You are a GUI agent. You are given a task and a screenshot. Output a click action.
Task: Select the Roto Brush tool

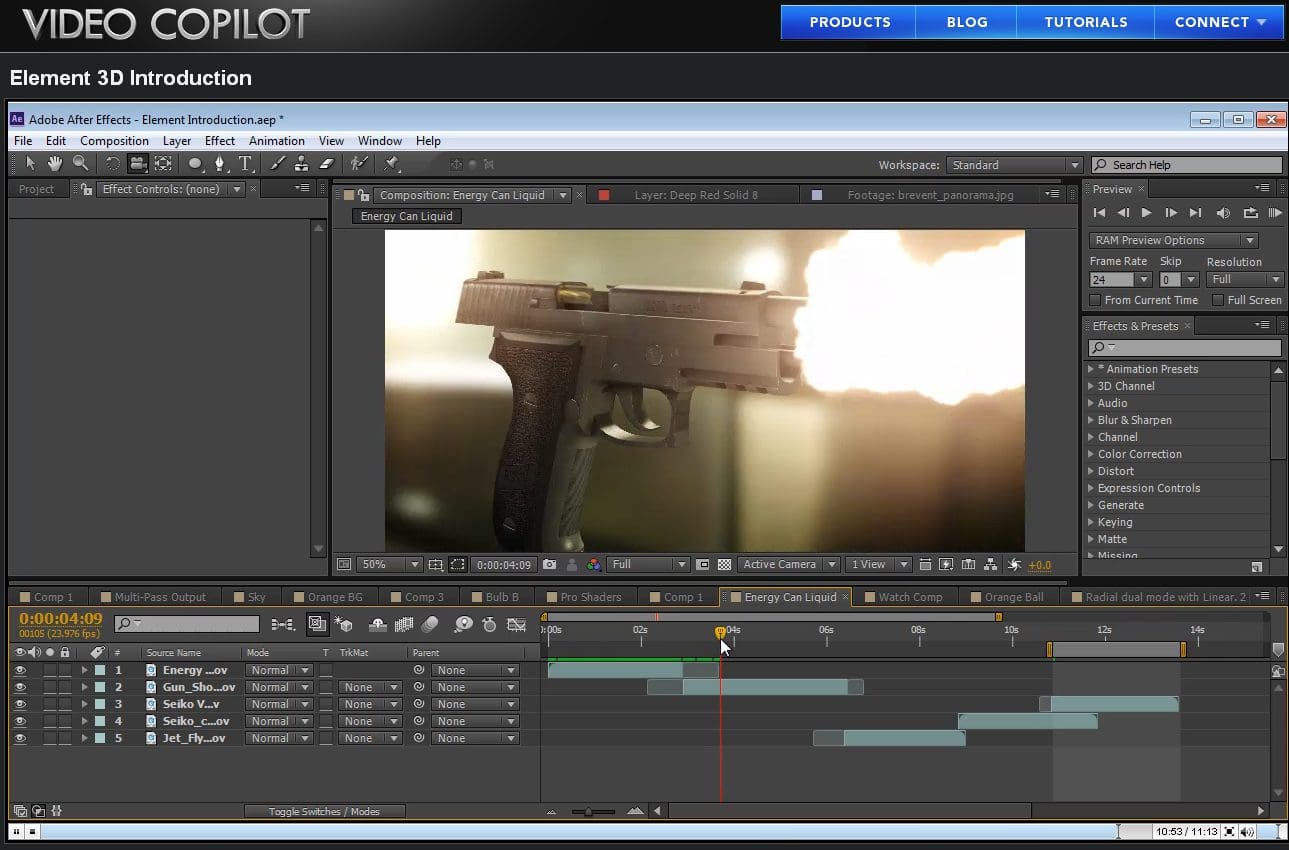(x=359, y=163)
